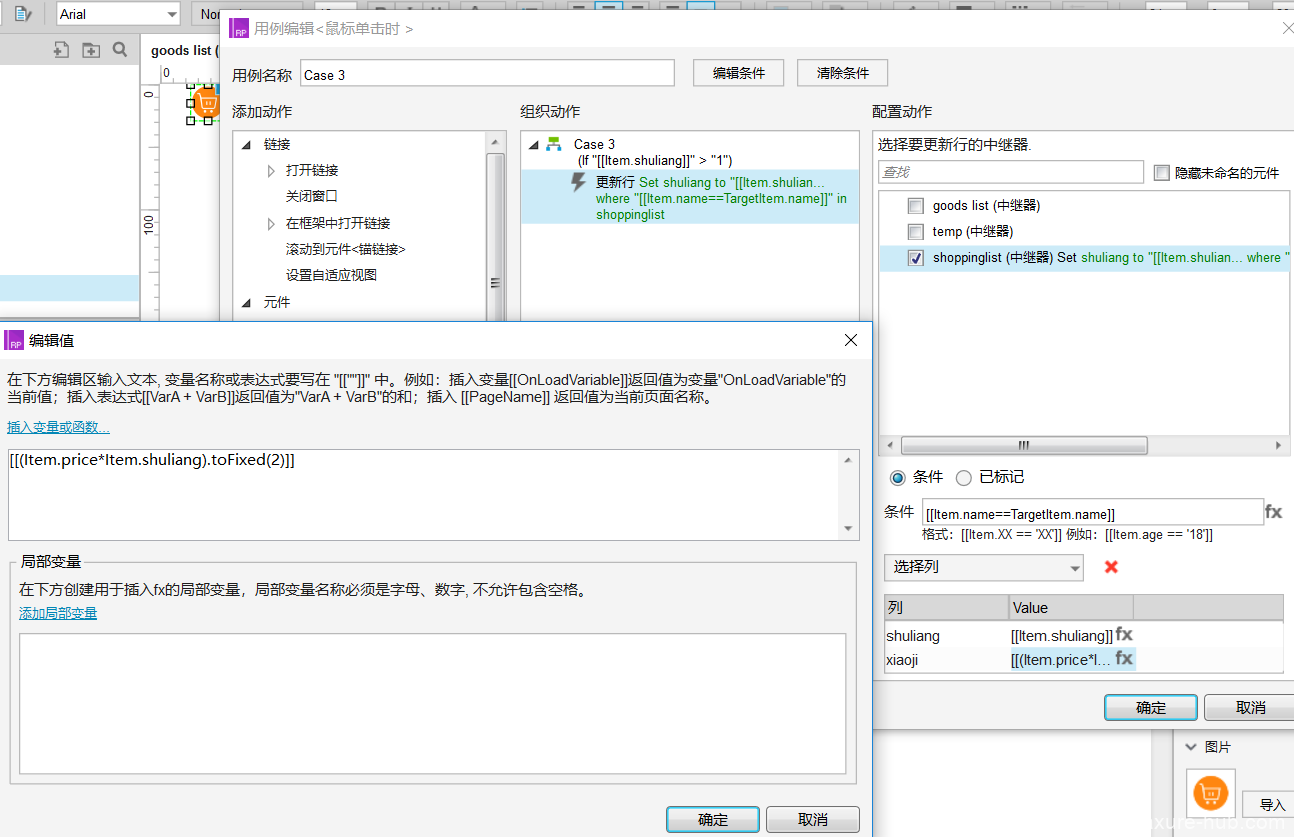Click the 列 column header
Image resolution: width=1294 pixels, height=837 pixels.
pyautogui.click(x=946, y=608)
